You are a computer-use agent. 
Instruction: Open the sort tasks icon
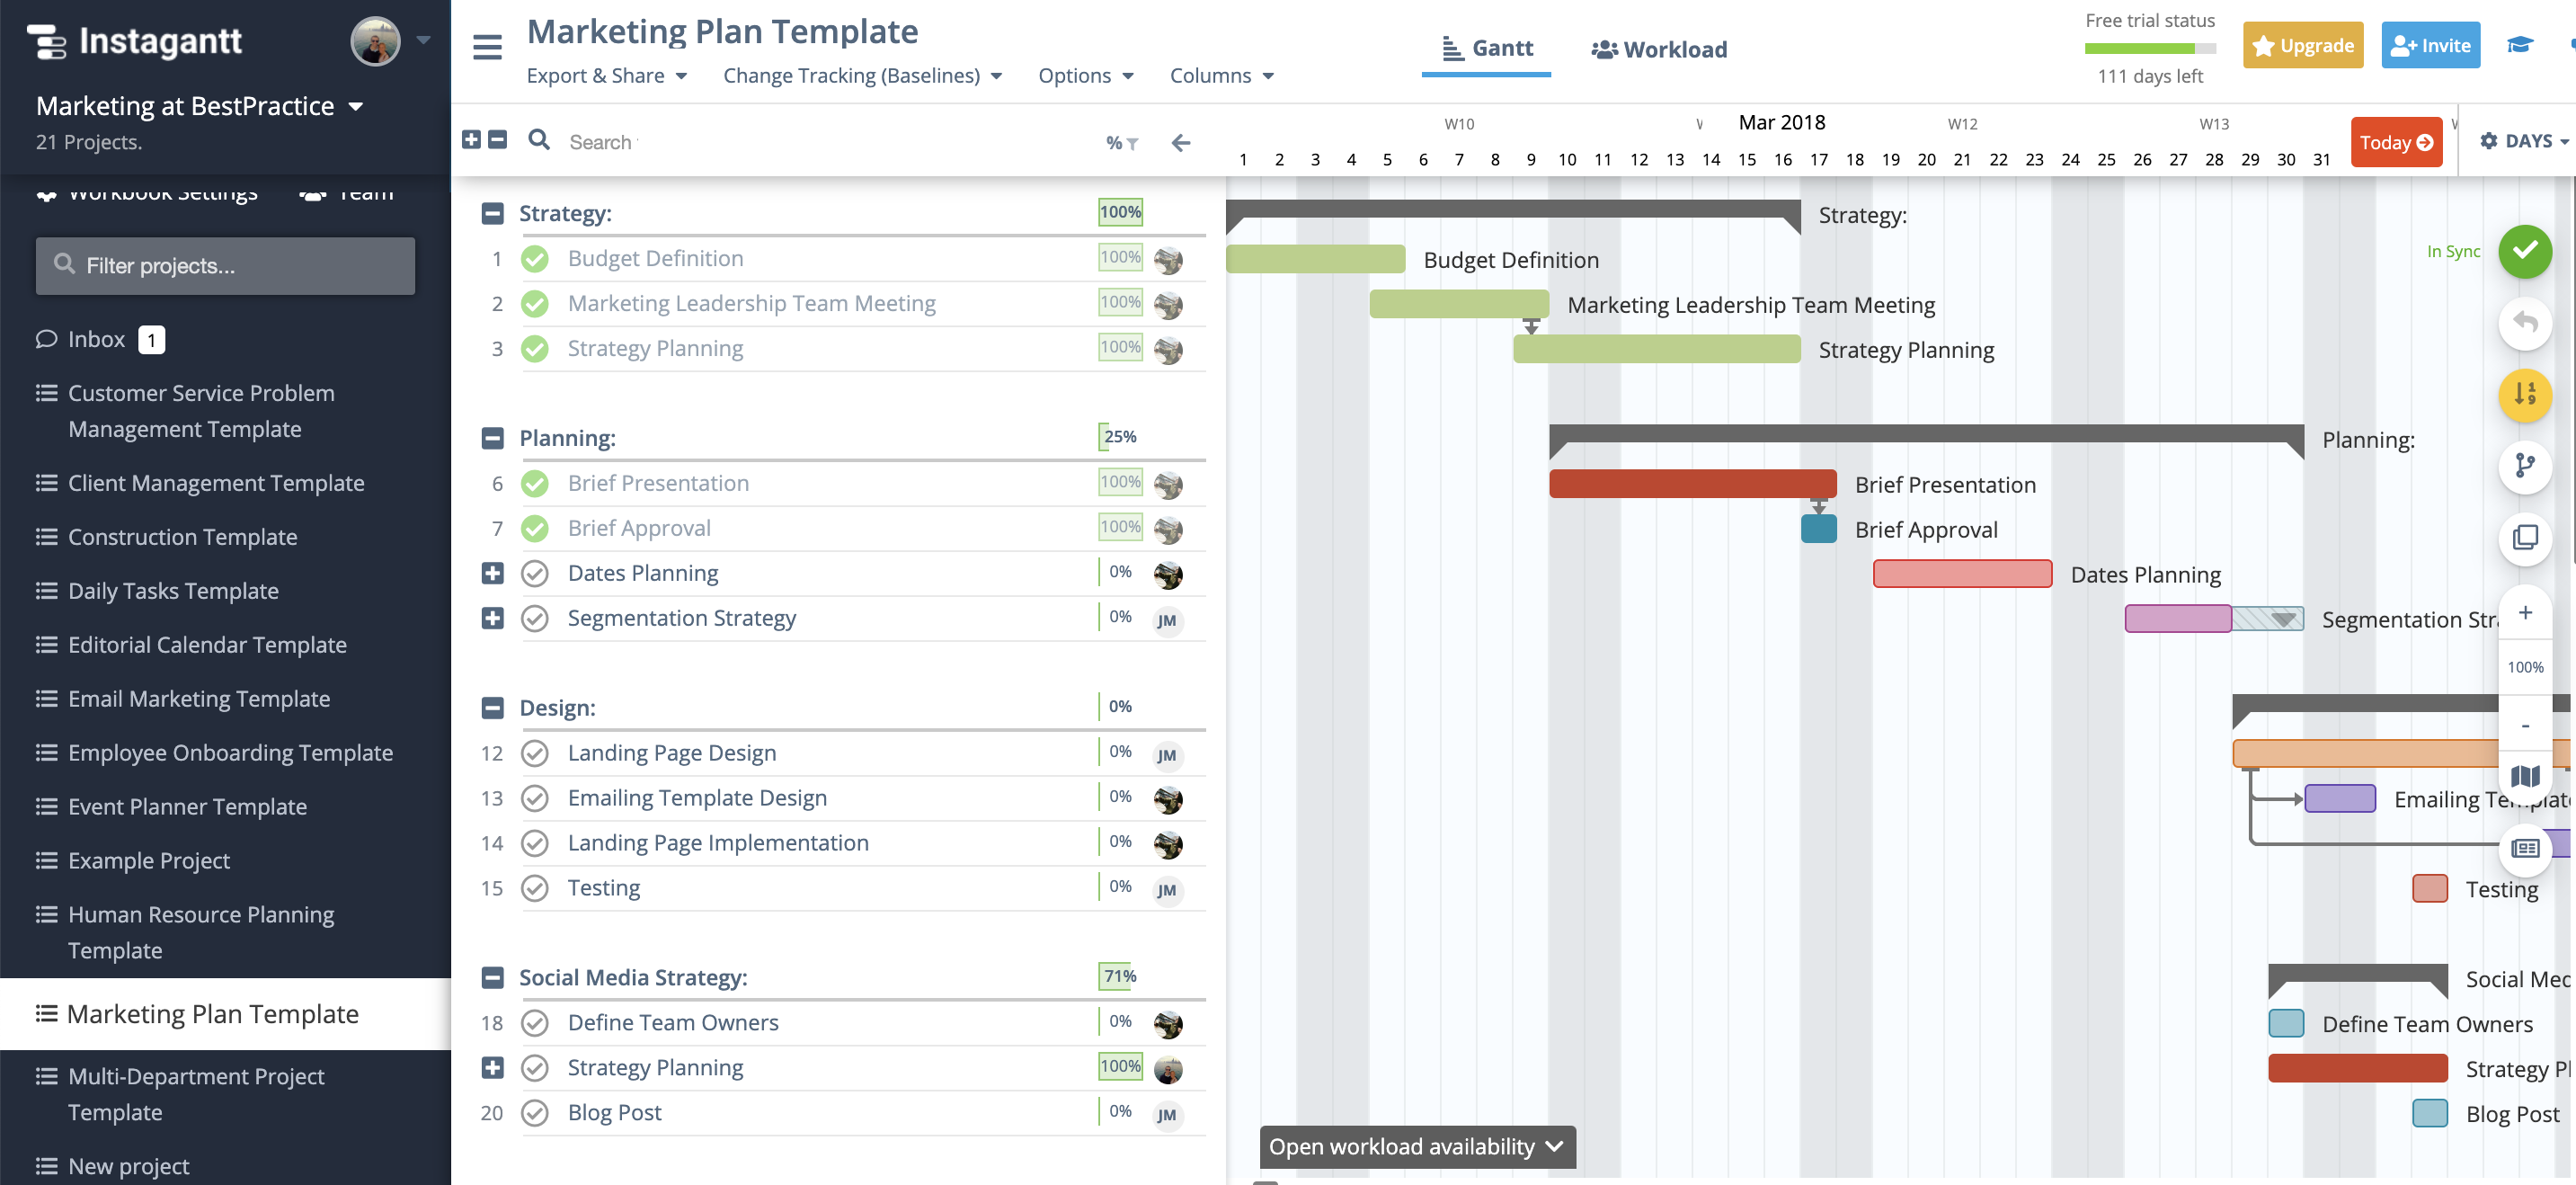pos(2525,395)
